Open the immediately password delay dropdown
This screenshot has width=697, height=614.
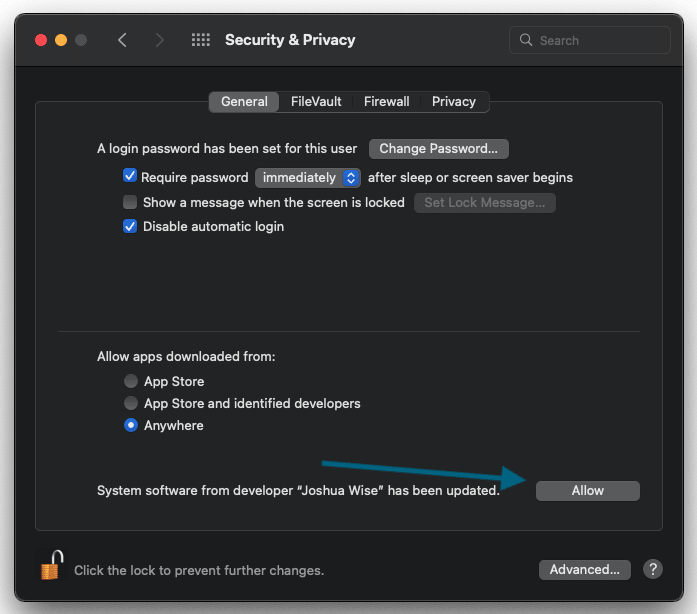click(308, 178)
